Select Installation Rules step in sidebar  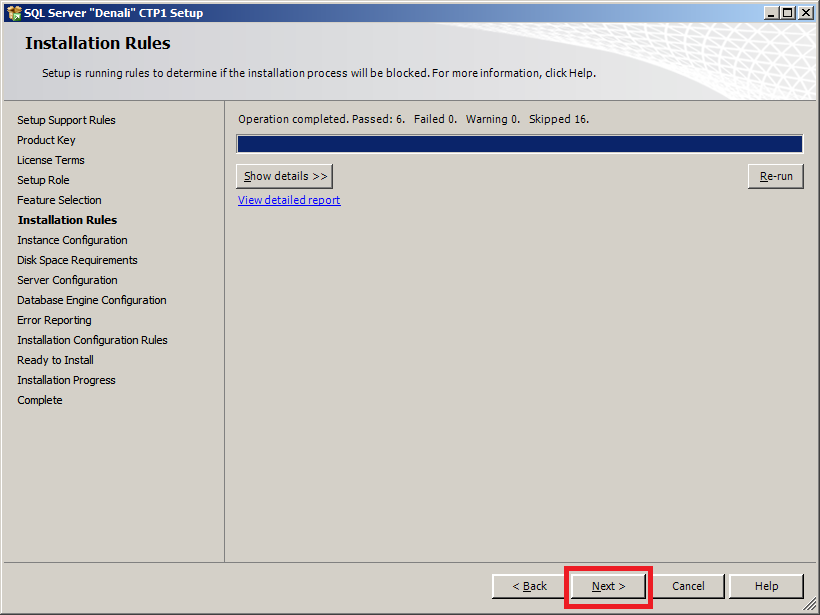coord(67,220)
